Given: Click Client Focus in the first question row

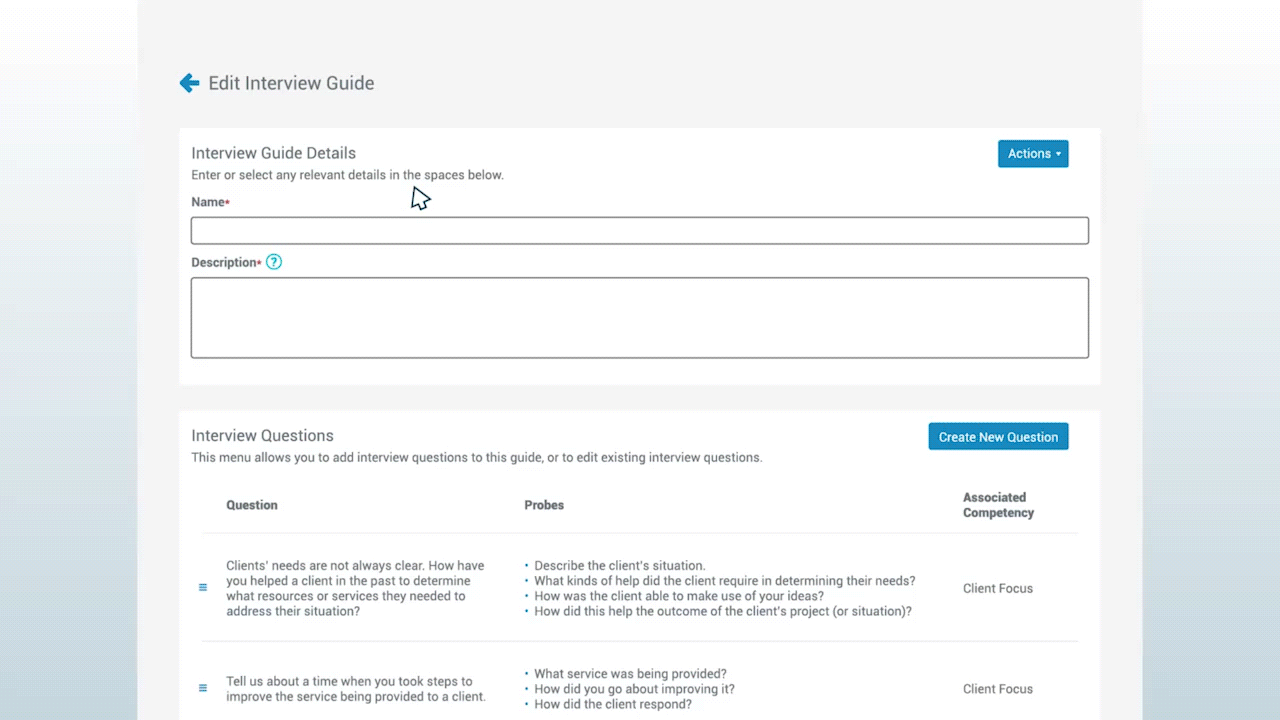Looking at the screenshot, I should (997, 588).
